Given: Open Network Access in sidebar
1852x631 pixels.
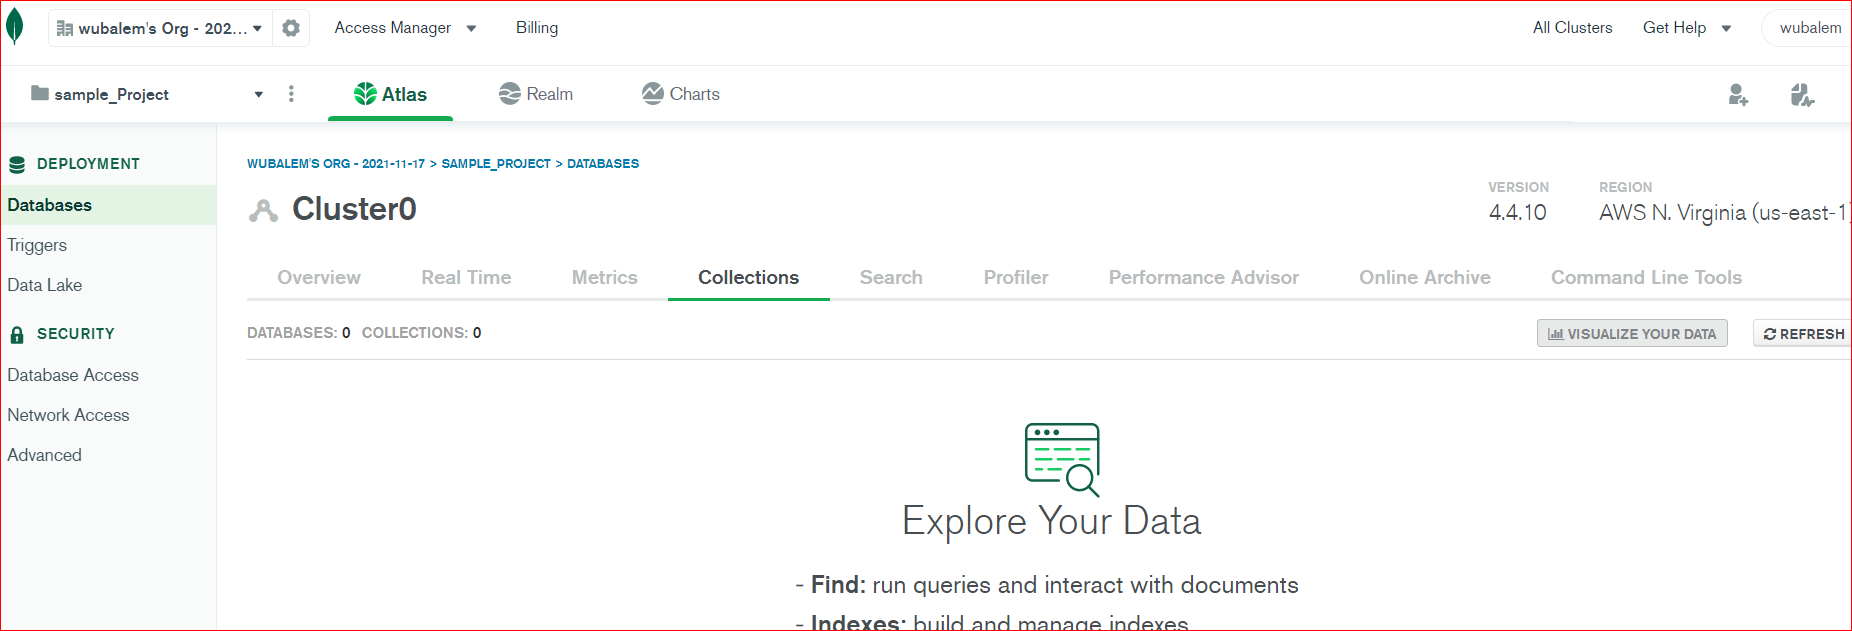Looking at the screenshot, I should 68,415.
